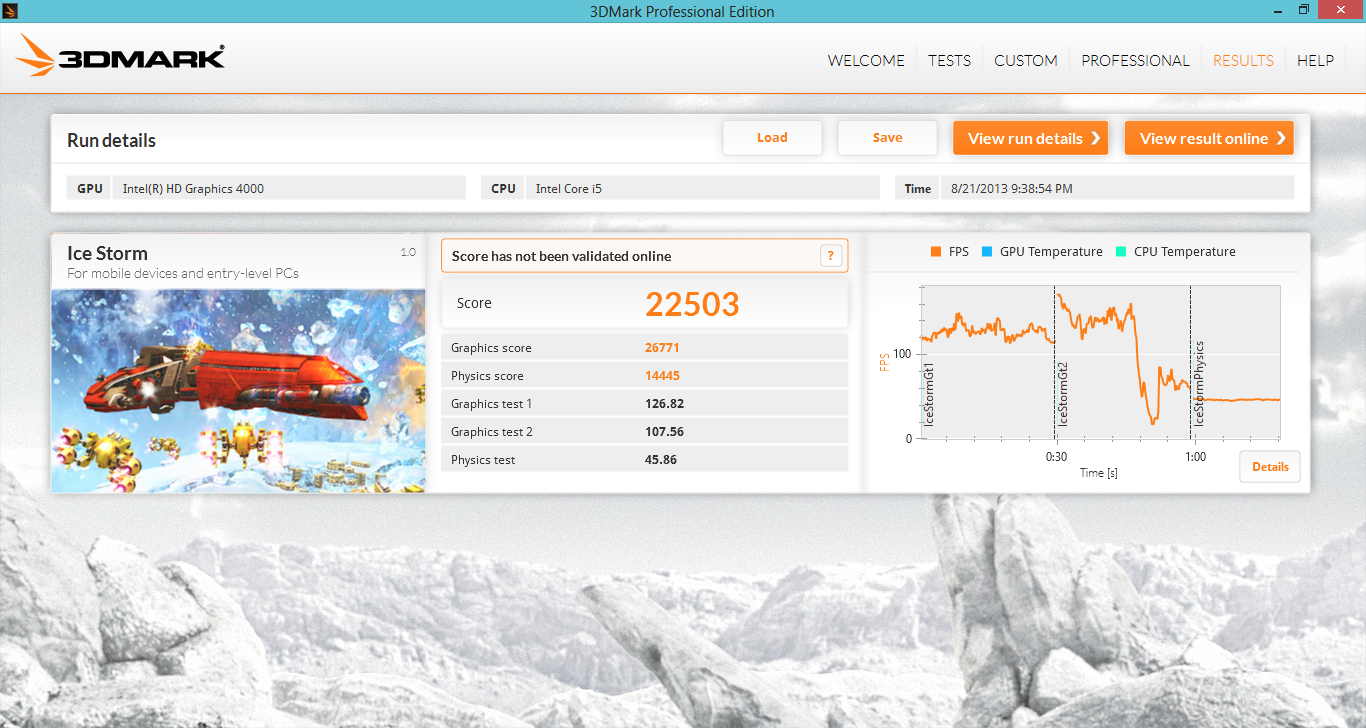Click the IceStormGt1 marker on graph
Screen dimensions: 1366x728
click(929, 394)
